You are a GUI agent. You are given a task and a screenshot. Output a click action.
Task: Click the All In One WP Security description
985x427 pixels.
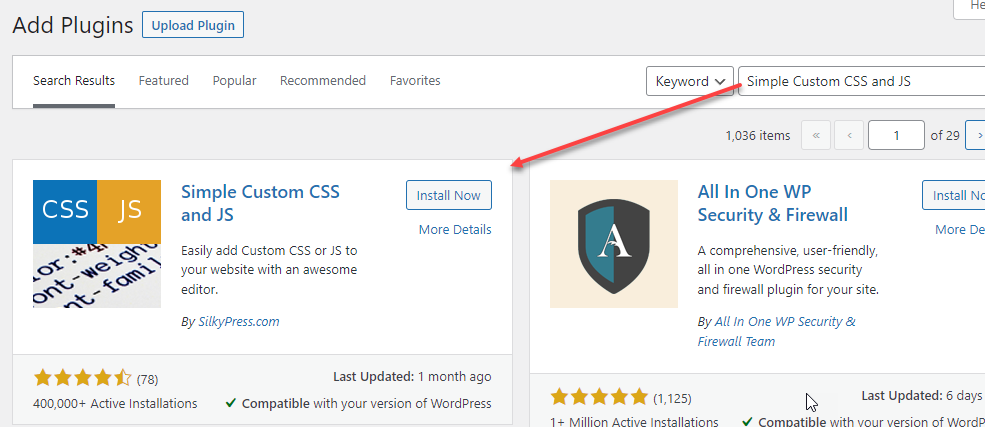pos(788,270)
